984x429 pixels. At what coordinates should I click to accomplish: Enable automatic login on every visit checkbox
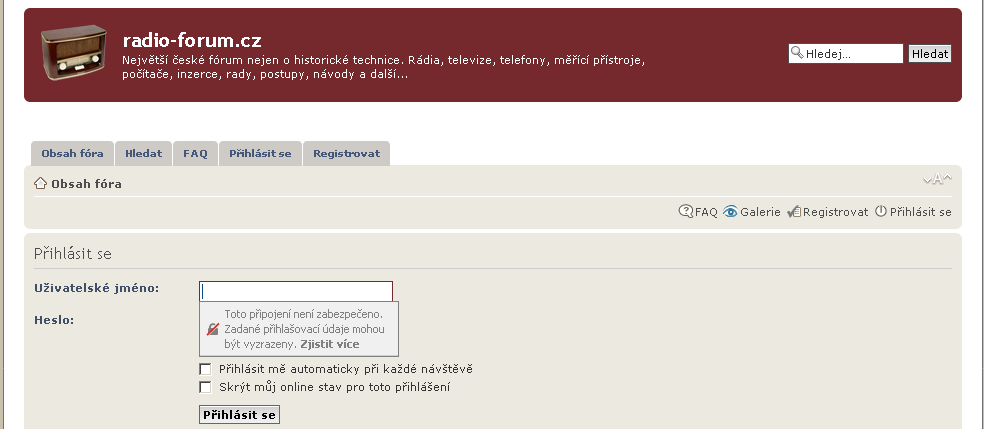pyautogui.click(x=206, y=369)
